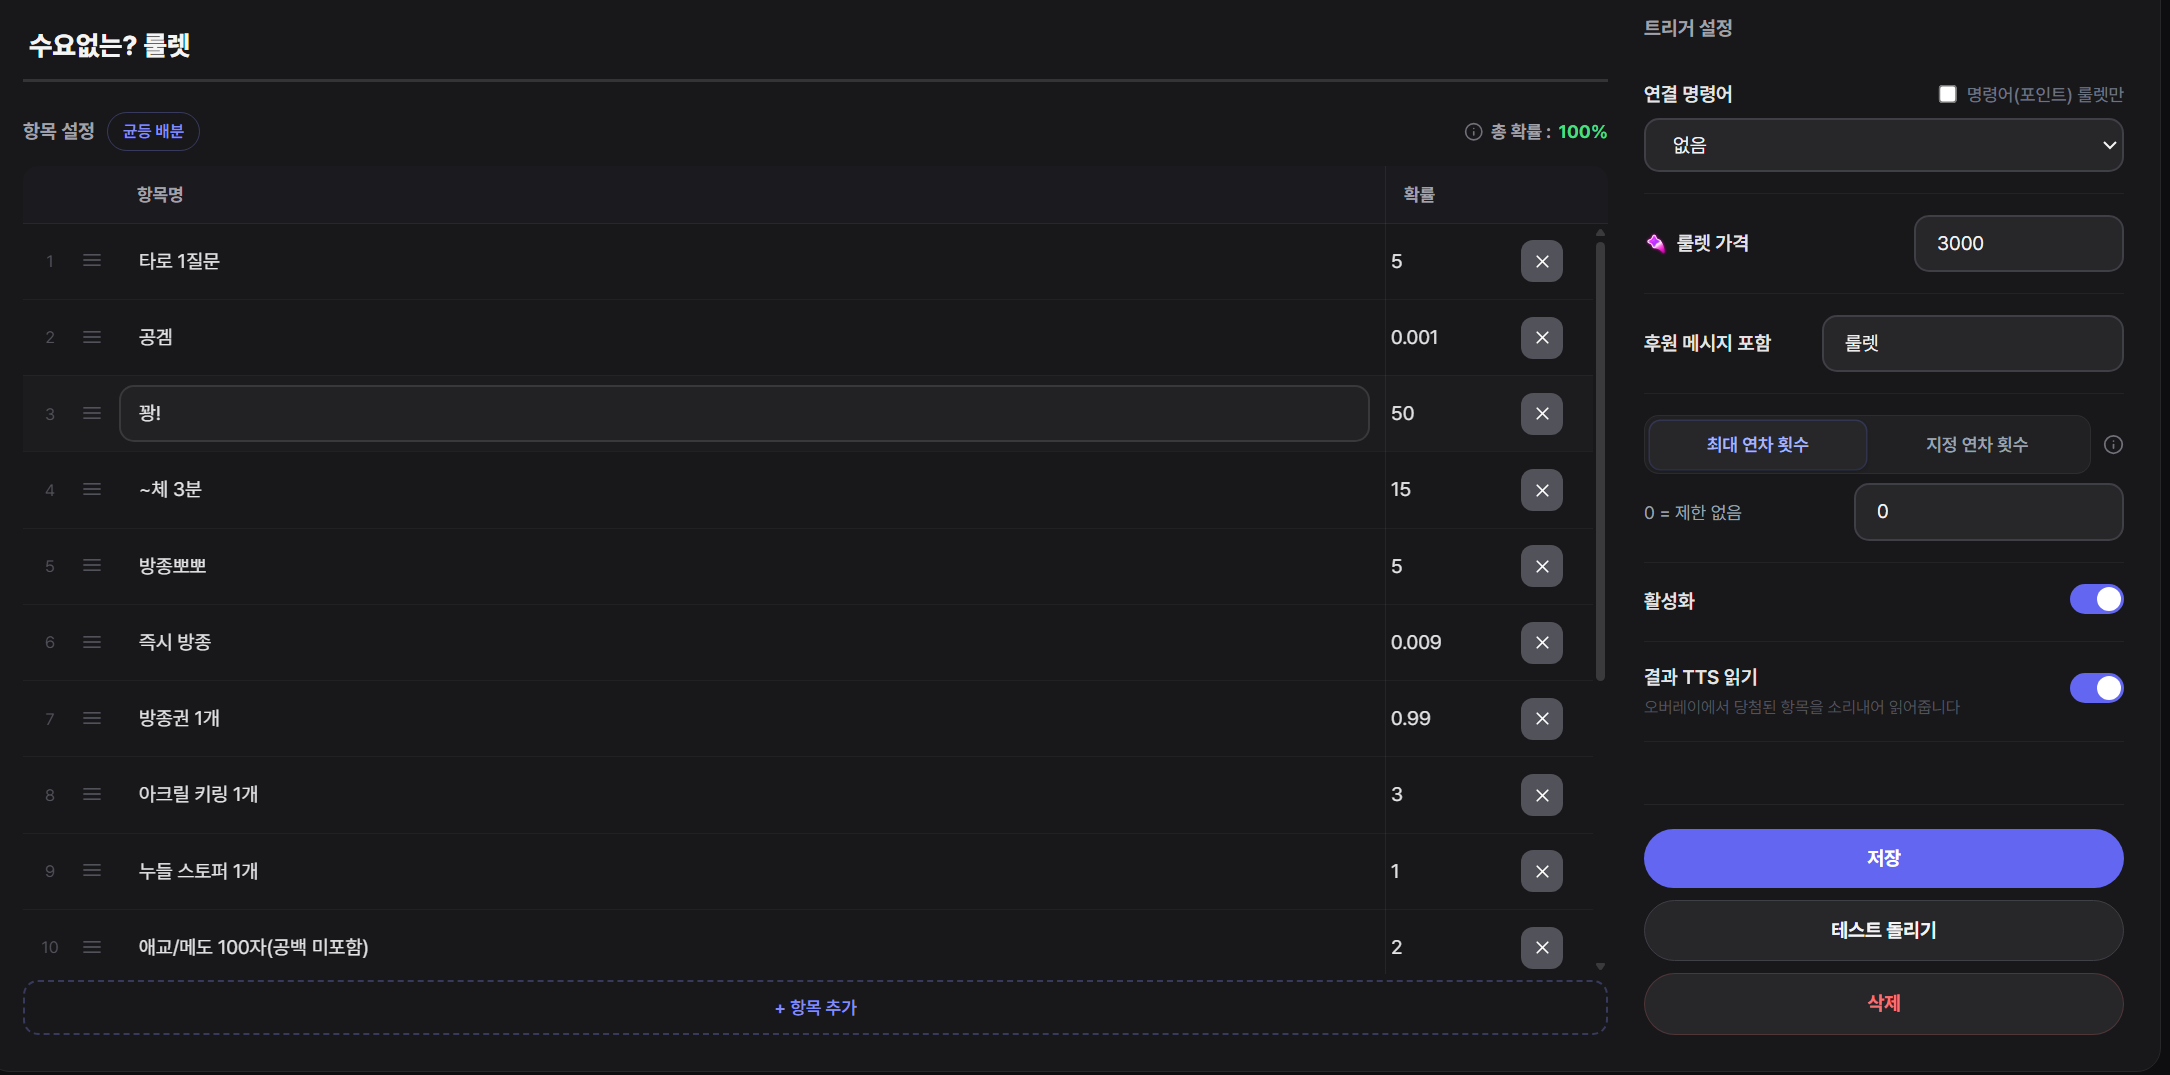Click the 100% total probability value
Screen dimensions: 2170x1075
(x=1582, y=132)
